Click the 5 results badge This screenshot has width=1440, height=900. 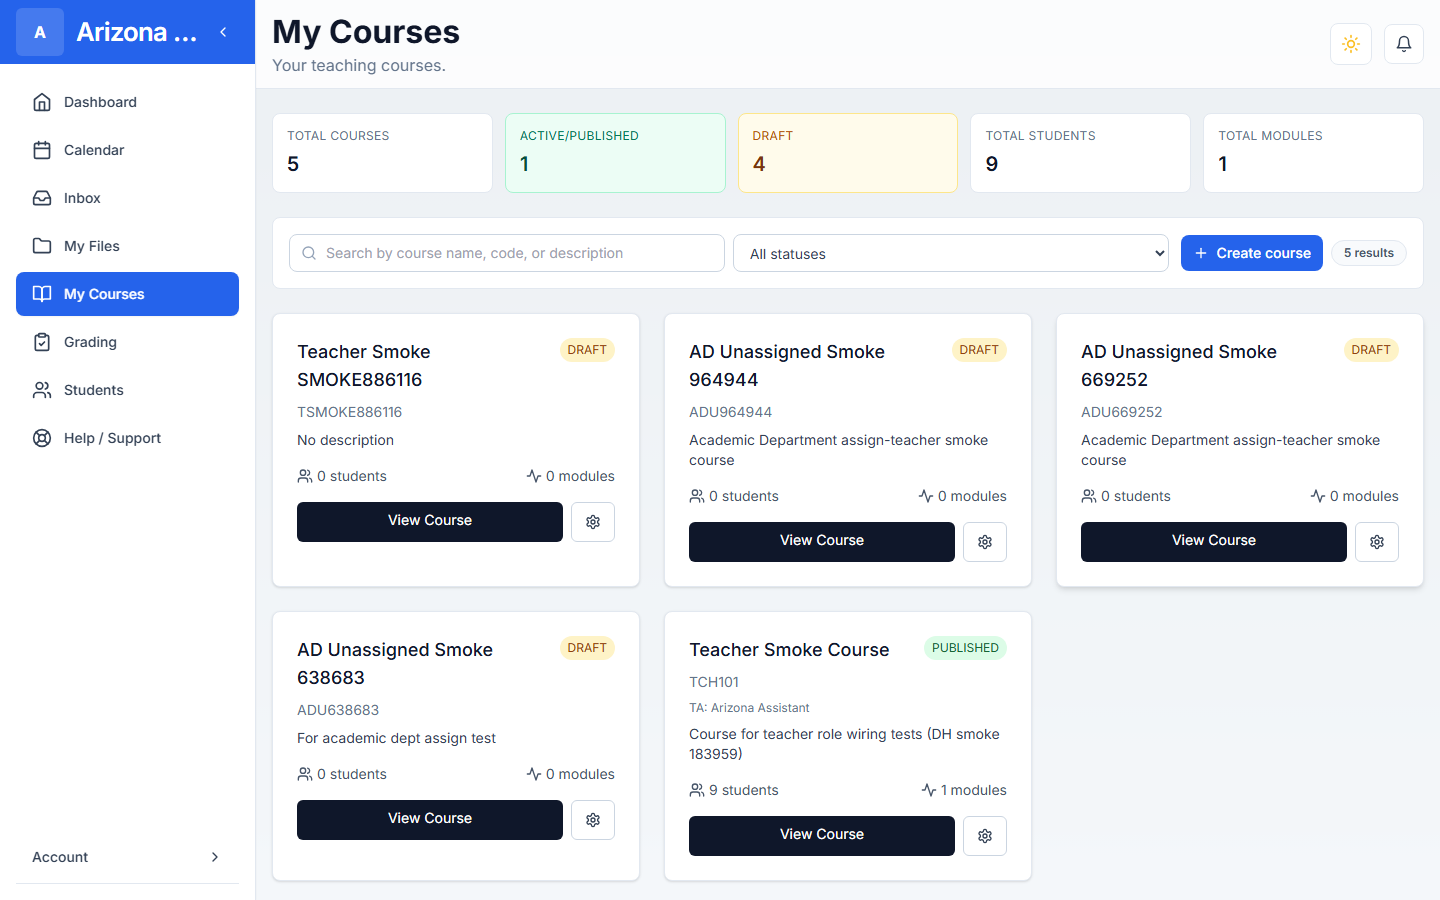(1369, 253)
